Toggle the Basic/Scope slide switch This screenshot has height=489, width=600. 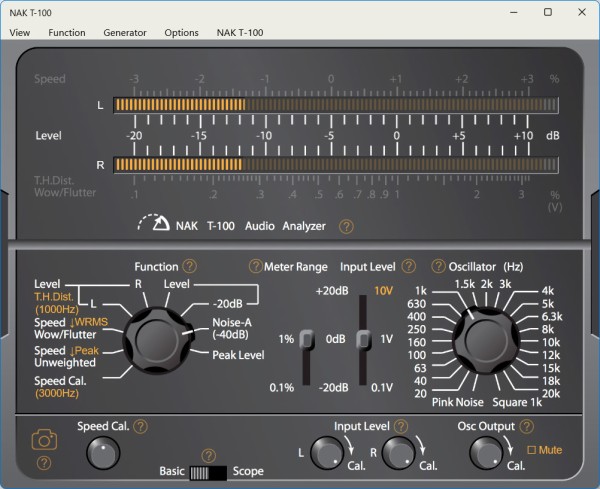(209, 473)
